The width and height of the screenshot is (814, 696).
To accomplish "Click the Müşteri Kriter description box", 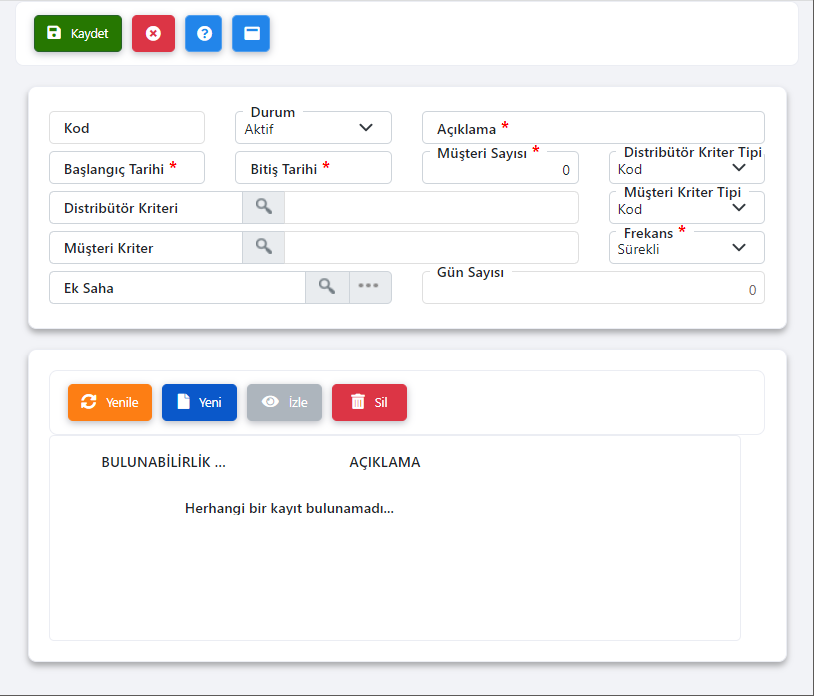I will (x=431, y=248).
